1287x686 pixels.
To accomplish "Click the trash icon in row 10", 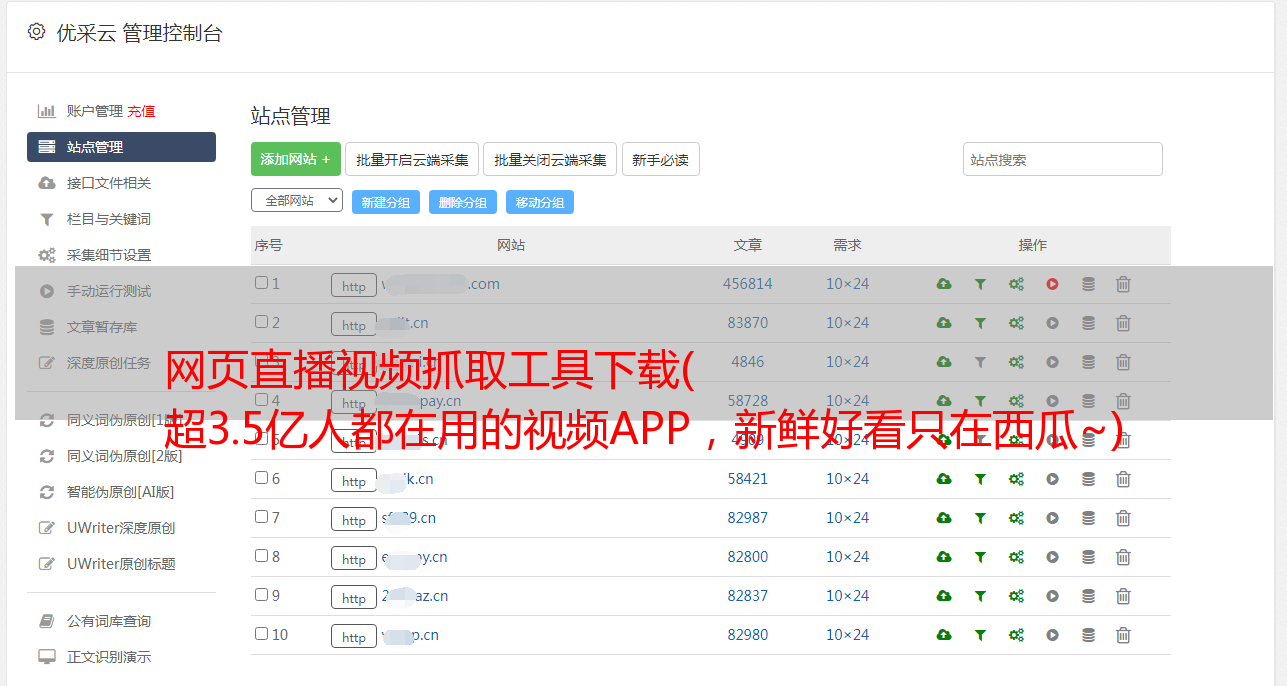I will point(1123,635).
